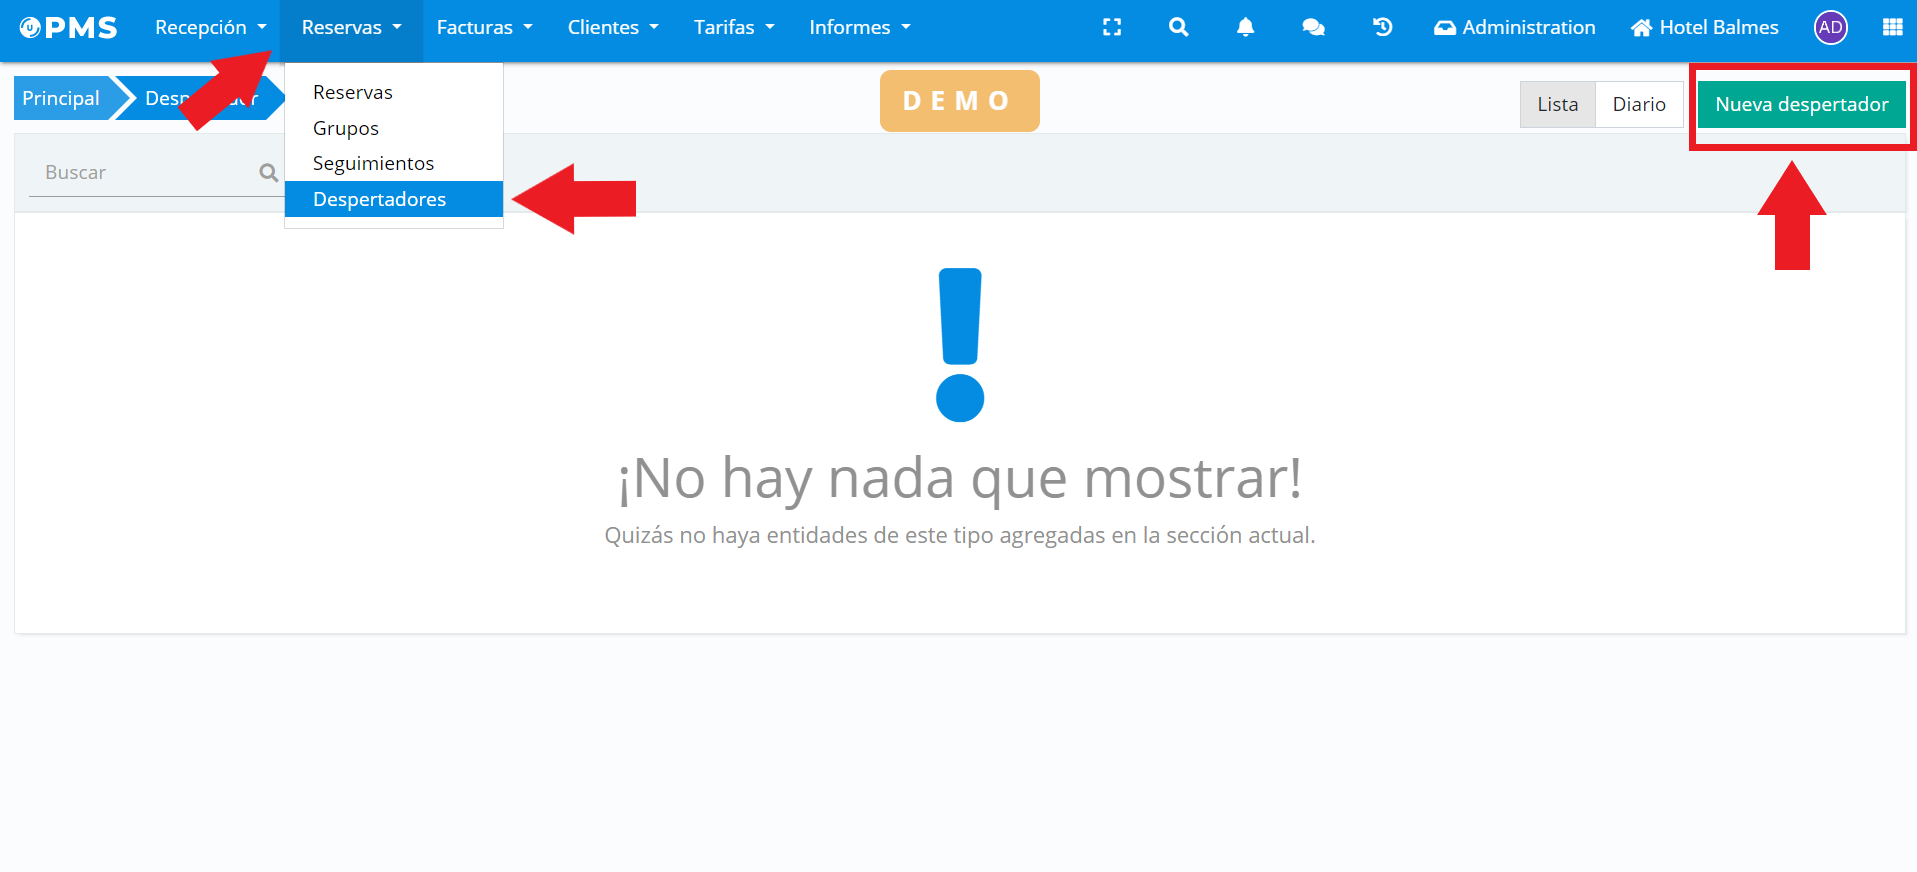This screenshot has height=872, width=1917.
Task: Click Nueva despertador button
Action: pyautogui.click(x=1802, y=104)
